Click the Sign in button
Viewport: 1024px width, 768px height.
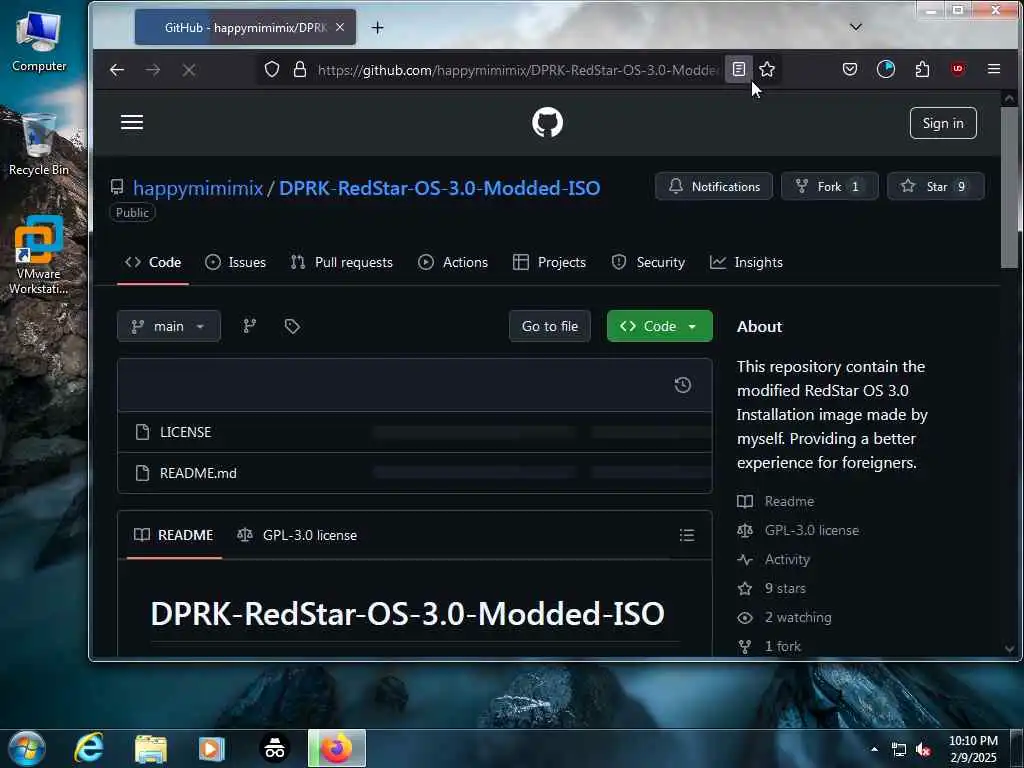pyautogui.click(x=942, y=123)
